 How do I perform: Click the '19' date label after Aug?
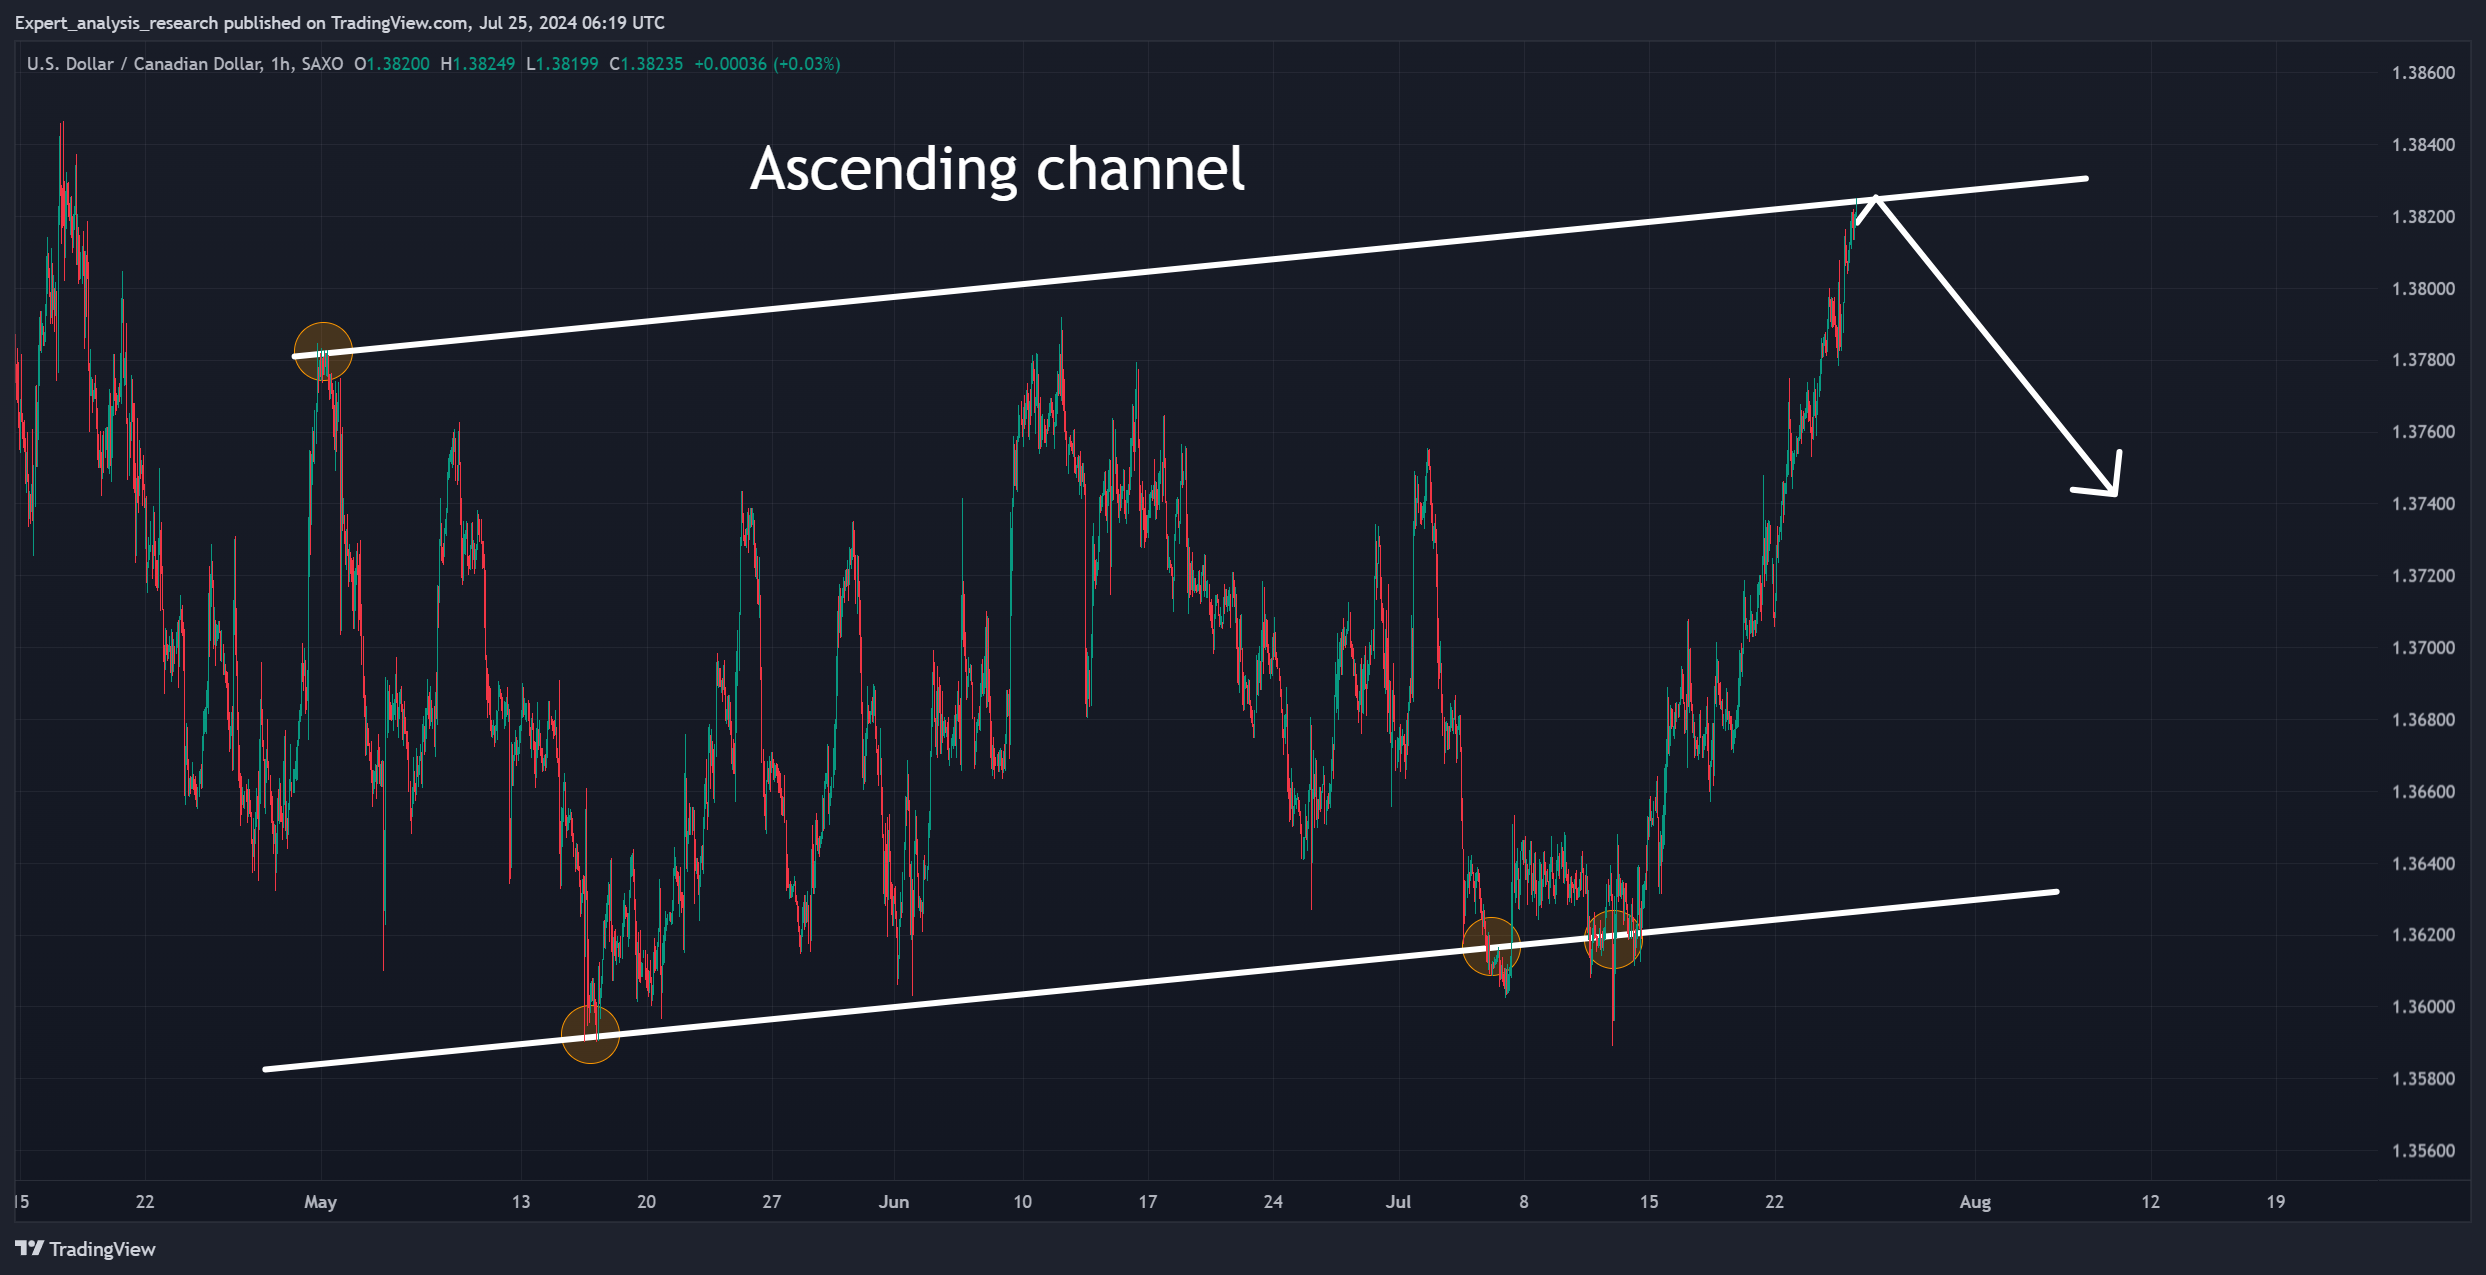[2276, 1202]
